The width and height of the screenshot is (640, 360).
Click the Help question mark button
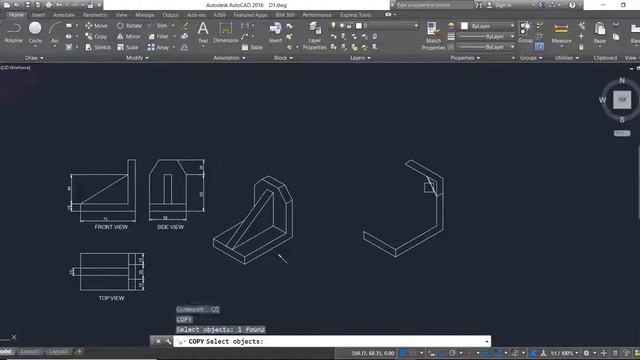tap(572, 5)
